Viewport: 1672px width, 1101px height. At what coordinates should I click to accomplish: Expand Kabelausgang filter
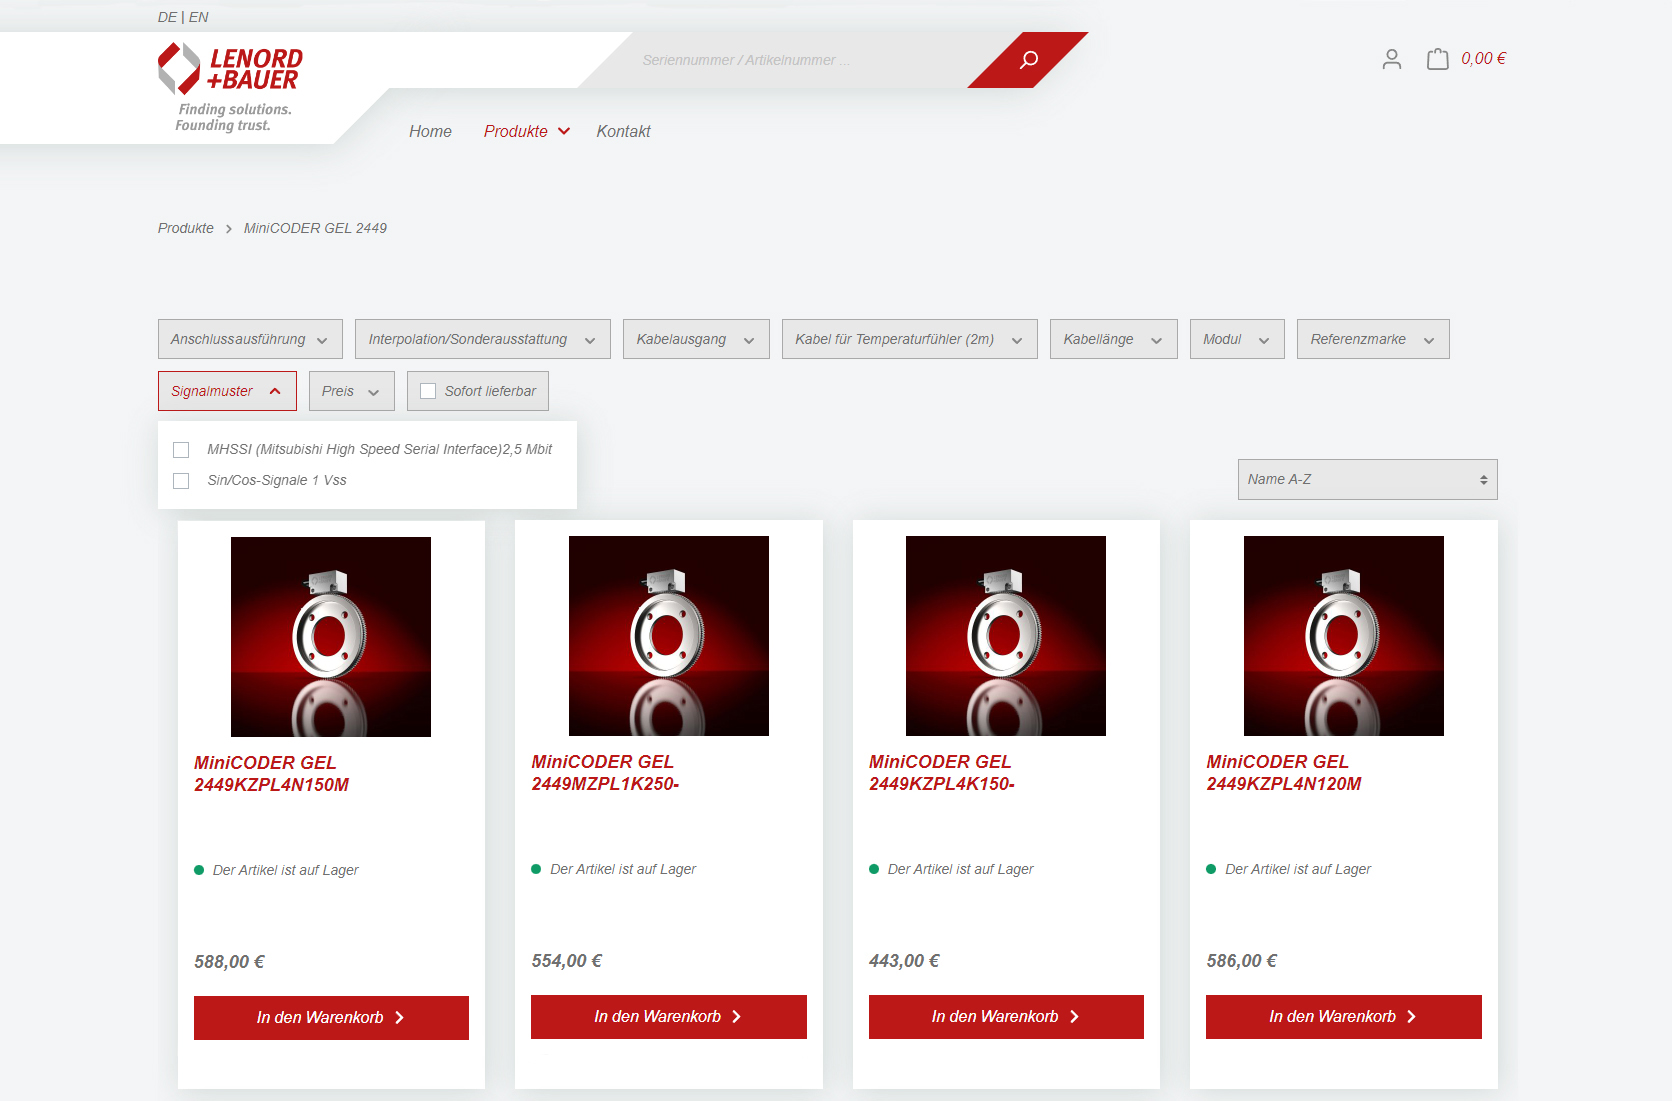point(696,339)
